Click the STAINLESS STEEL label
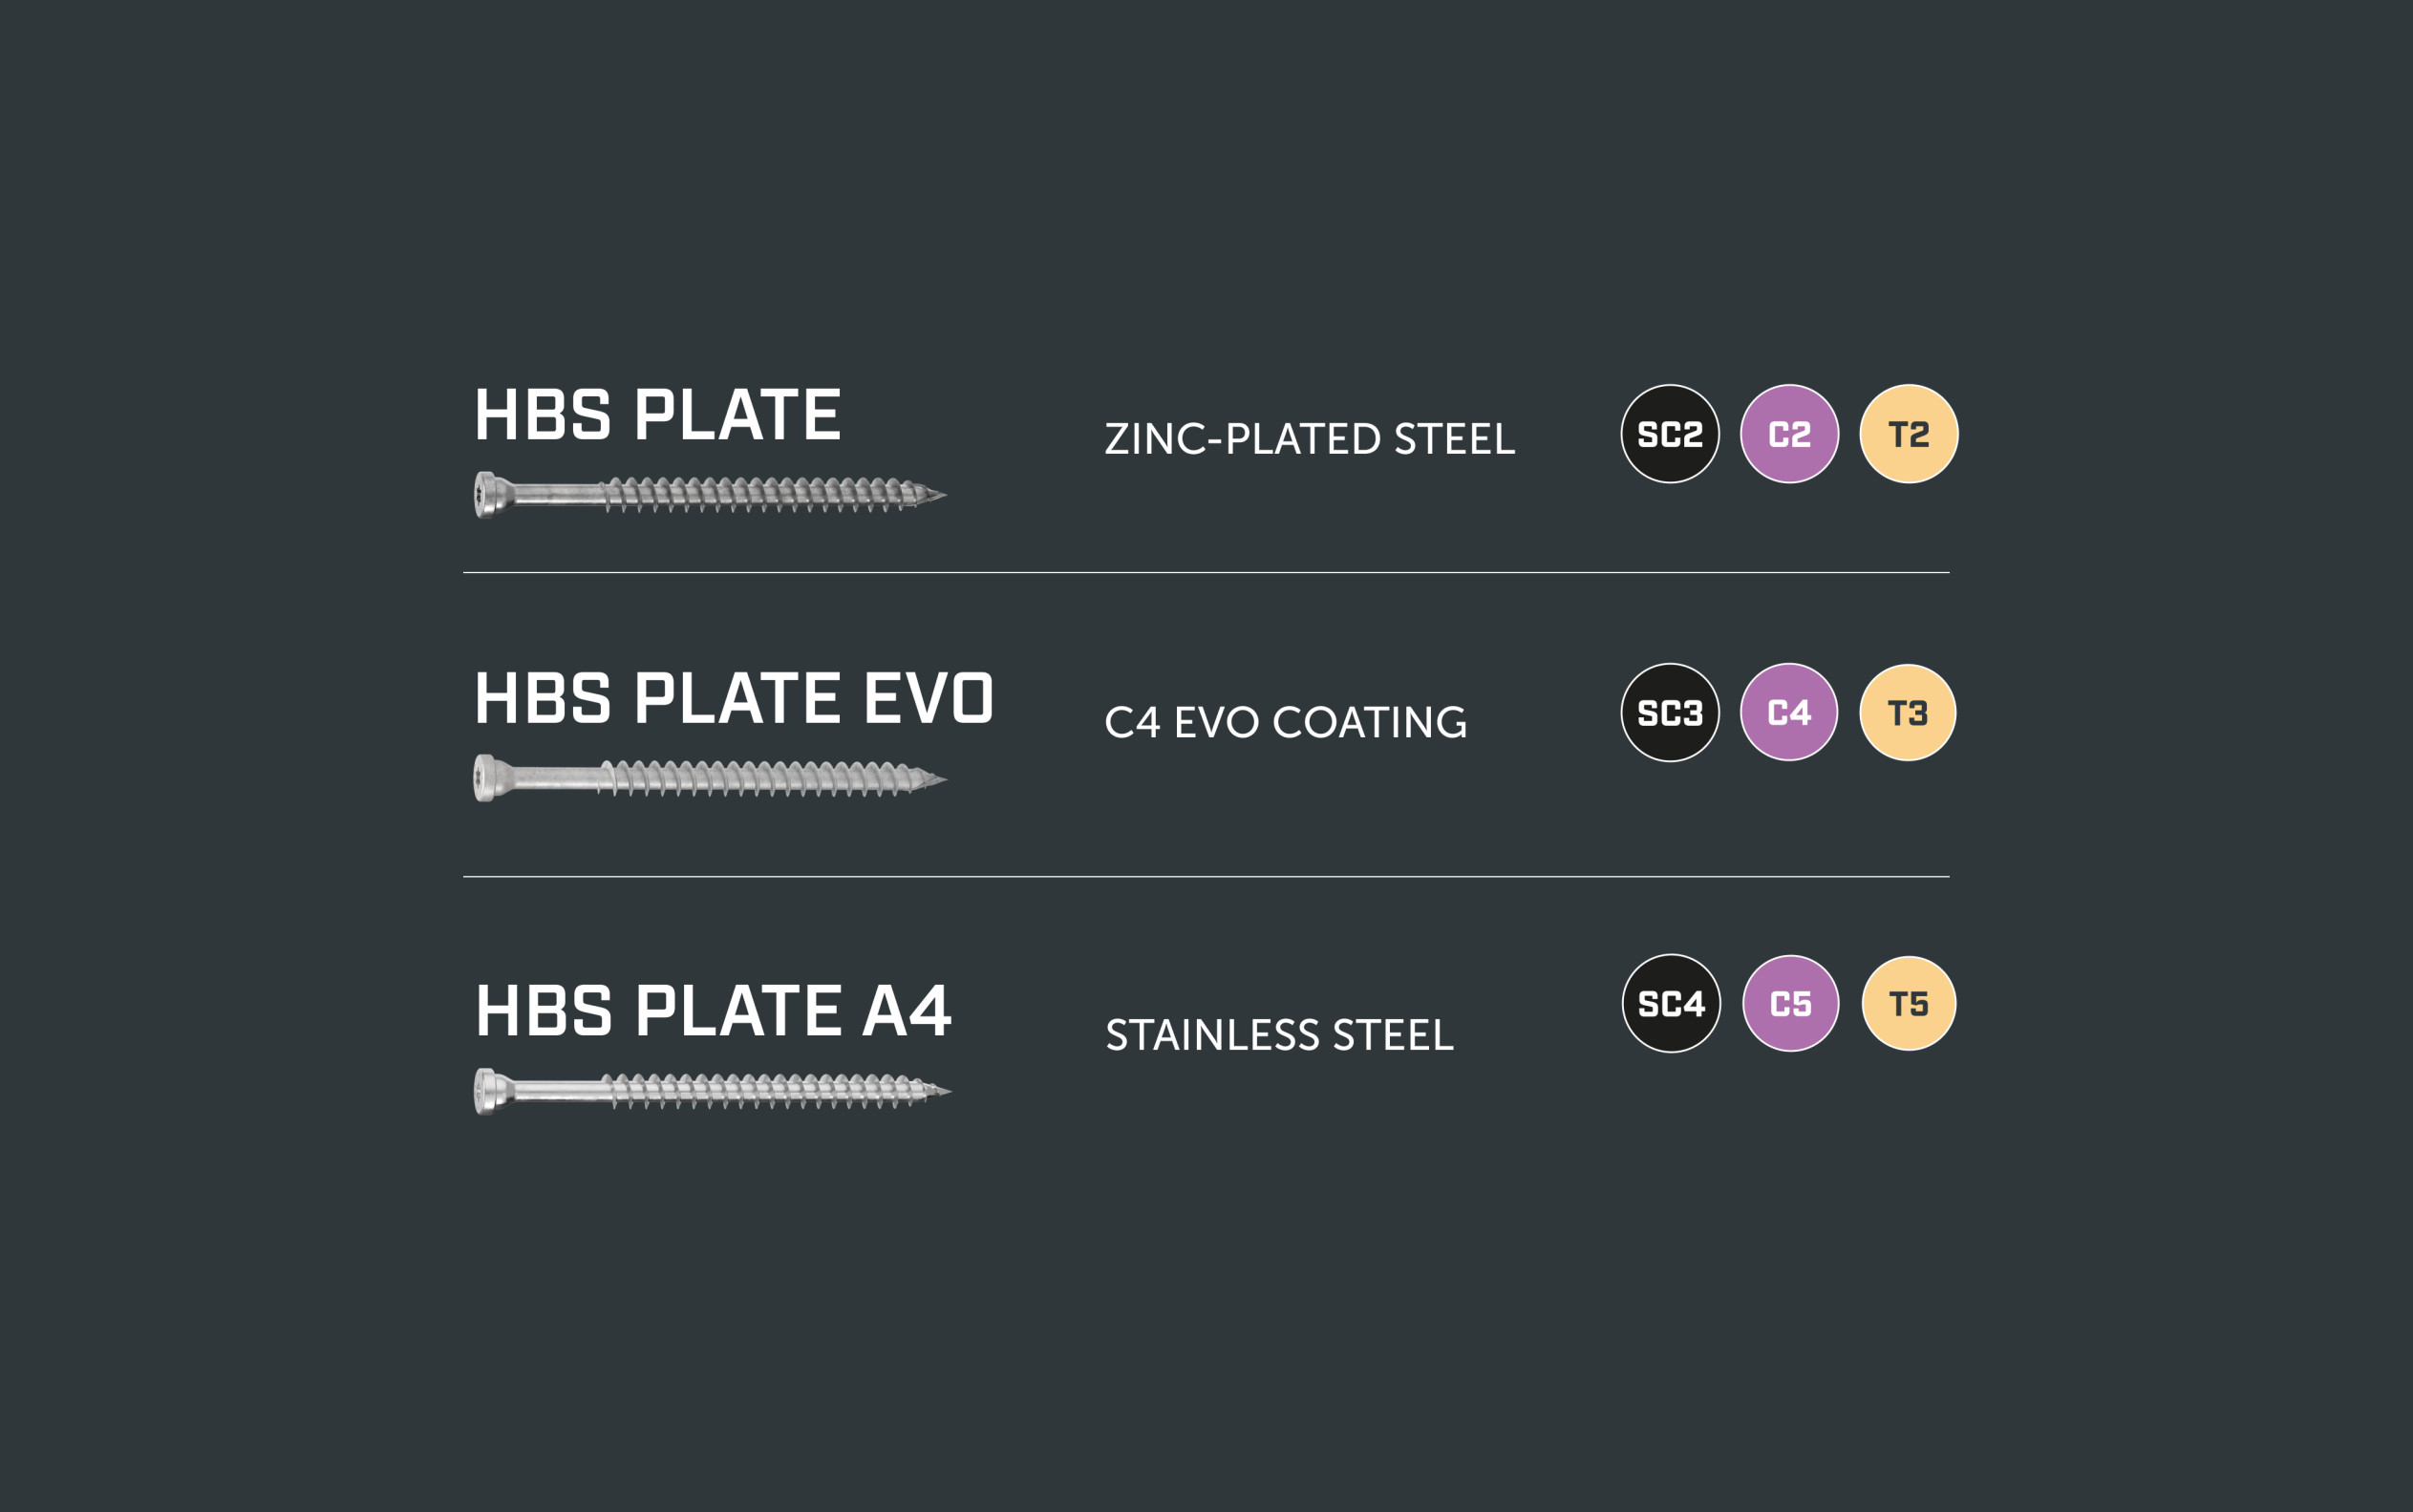The image size is (2413, 1512). 1279,1035
